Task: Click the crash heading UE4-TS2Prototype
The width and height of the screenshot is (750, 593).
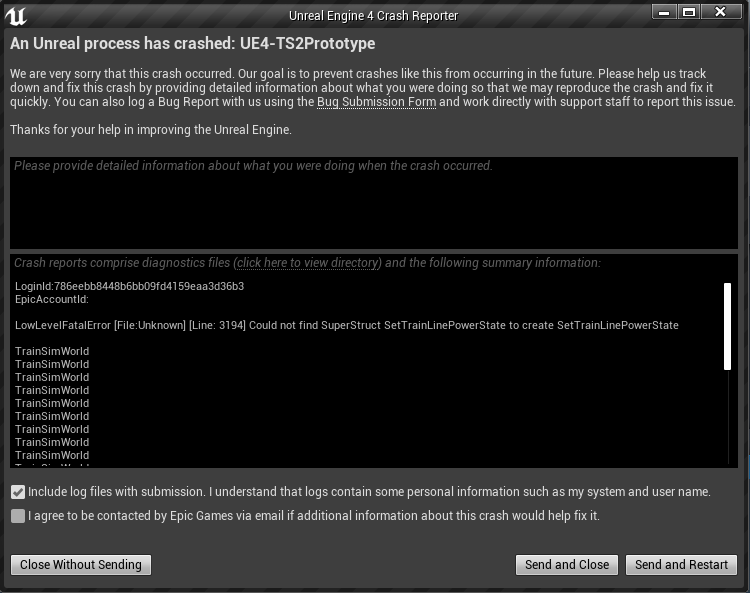Action: coord(308,44)
